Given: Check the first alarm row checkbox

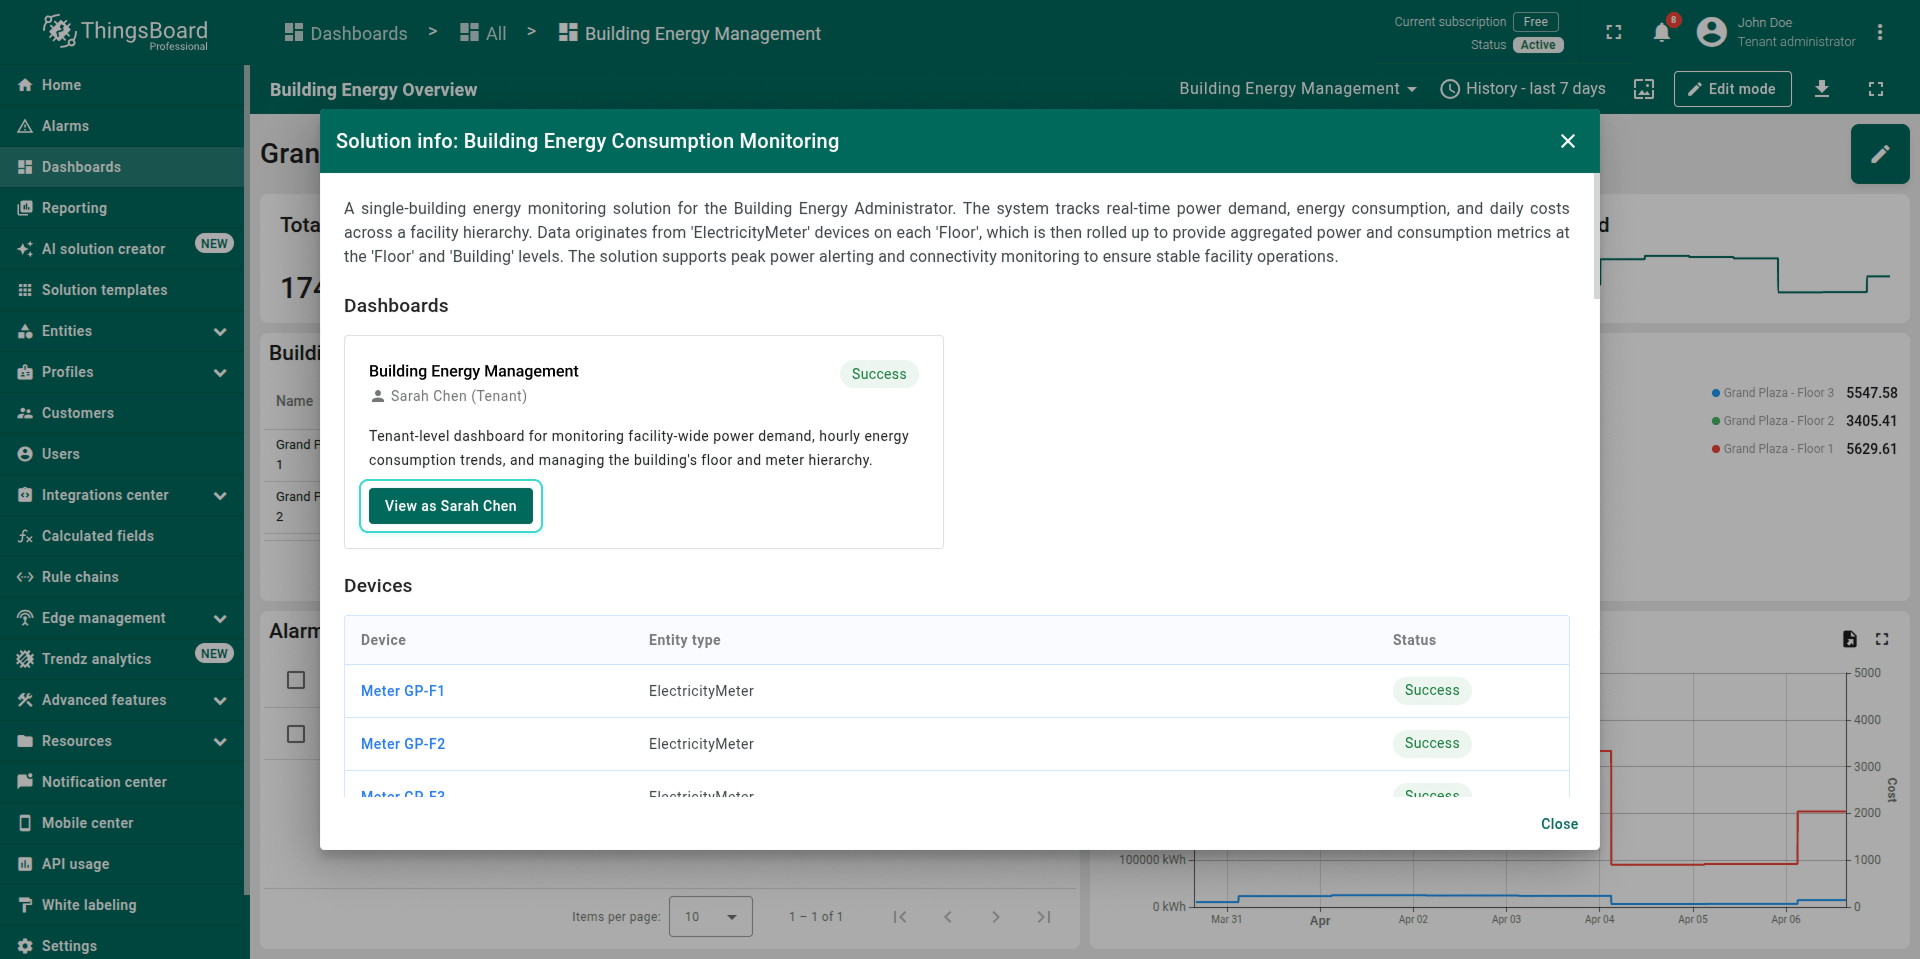Looking at the screenshot, I should [296, 680].
